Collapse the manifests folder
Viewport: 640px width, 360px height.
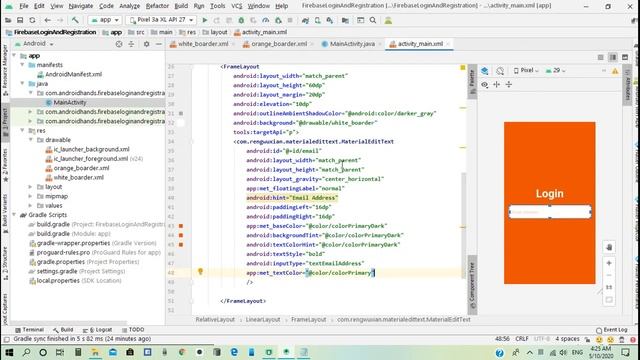point(22,65)
